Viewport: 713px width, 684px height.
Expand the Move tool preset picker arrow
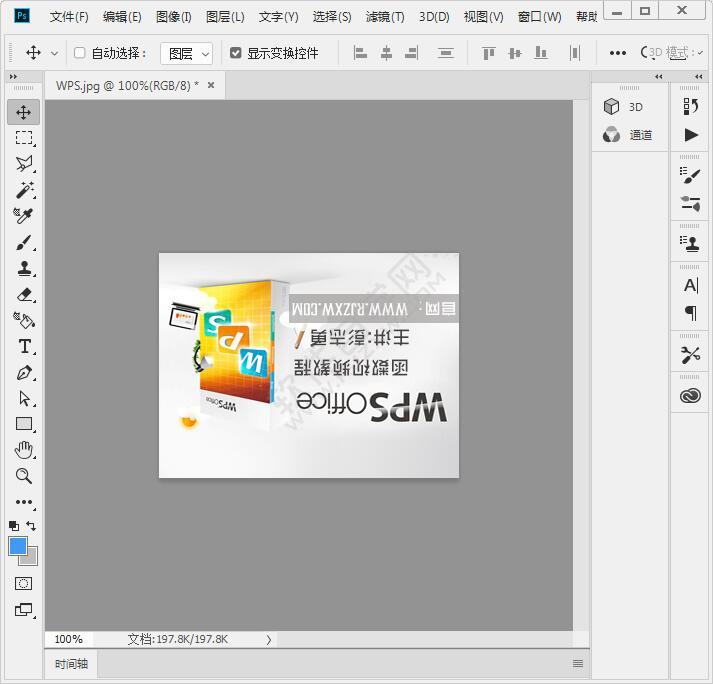[54, 53]
